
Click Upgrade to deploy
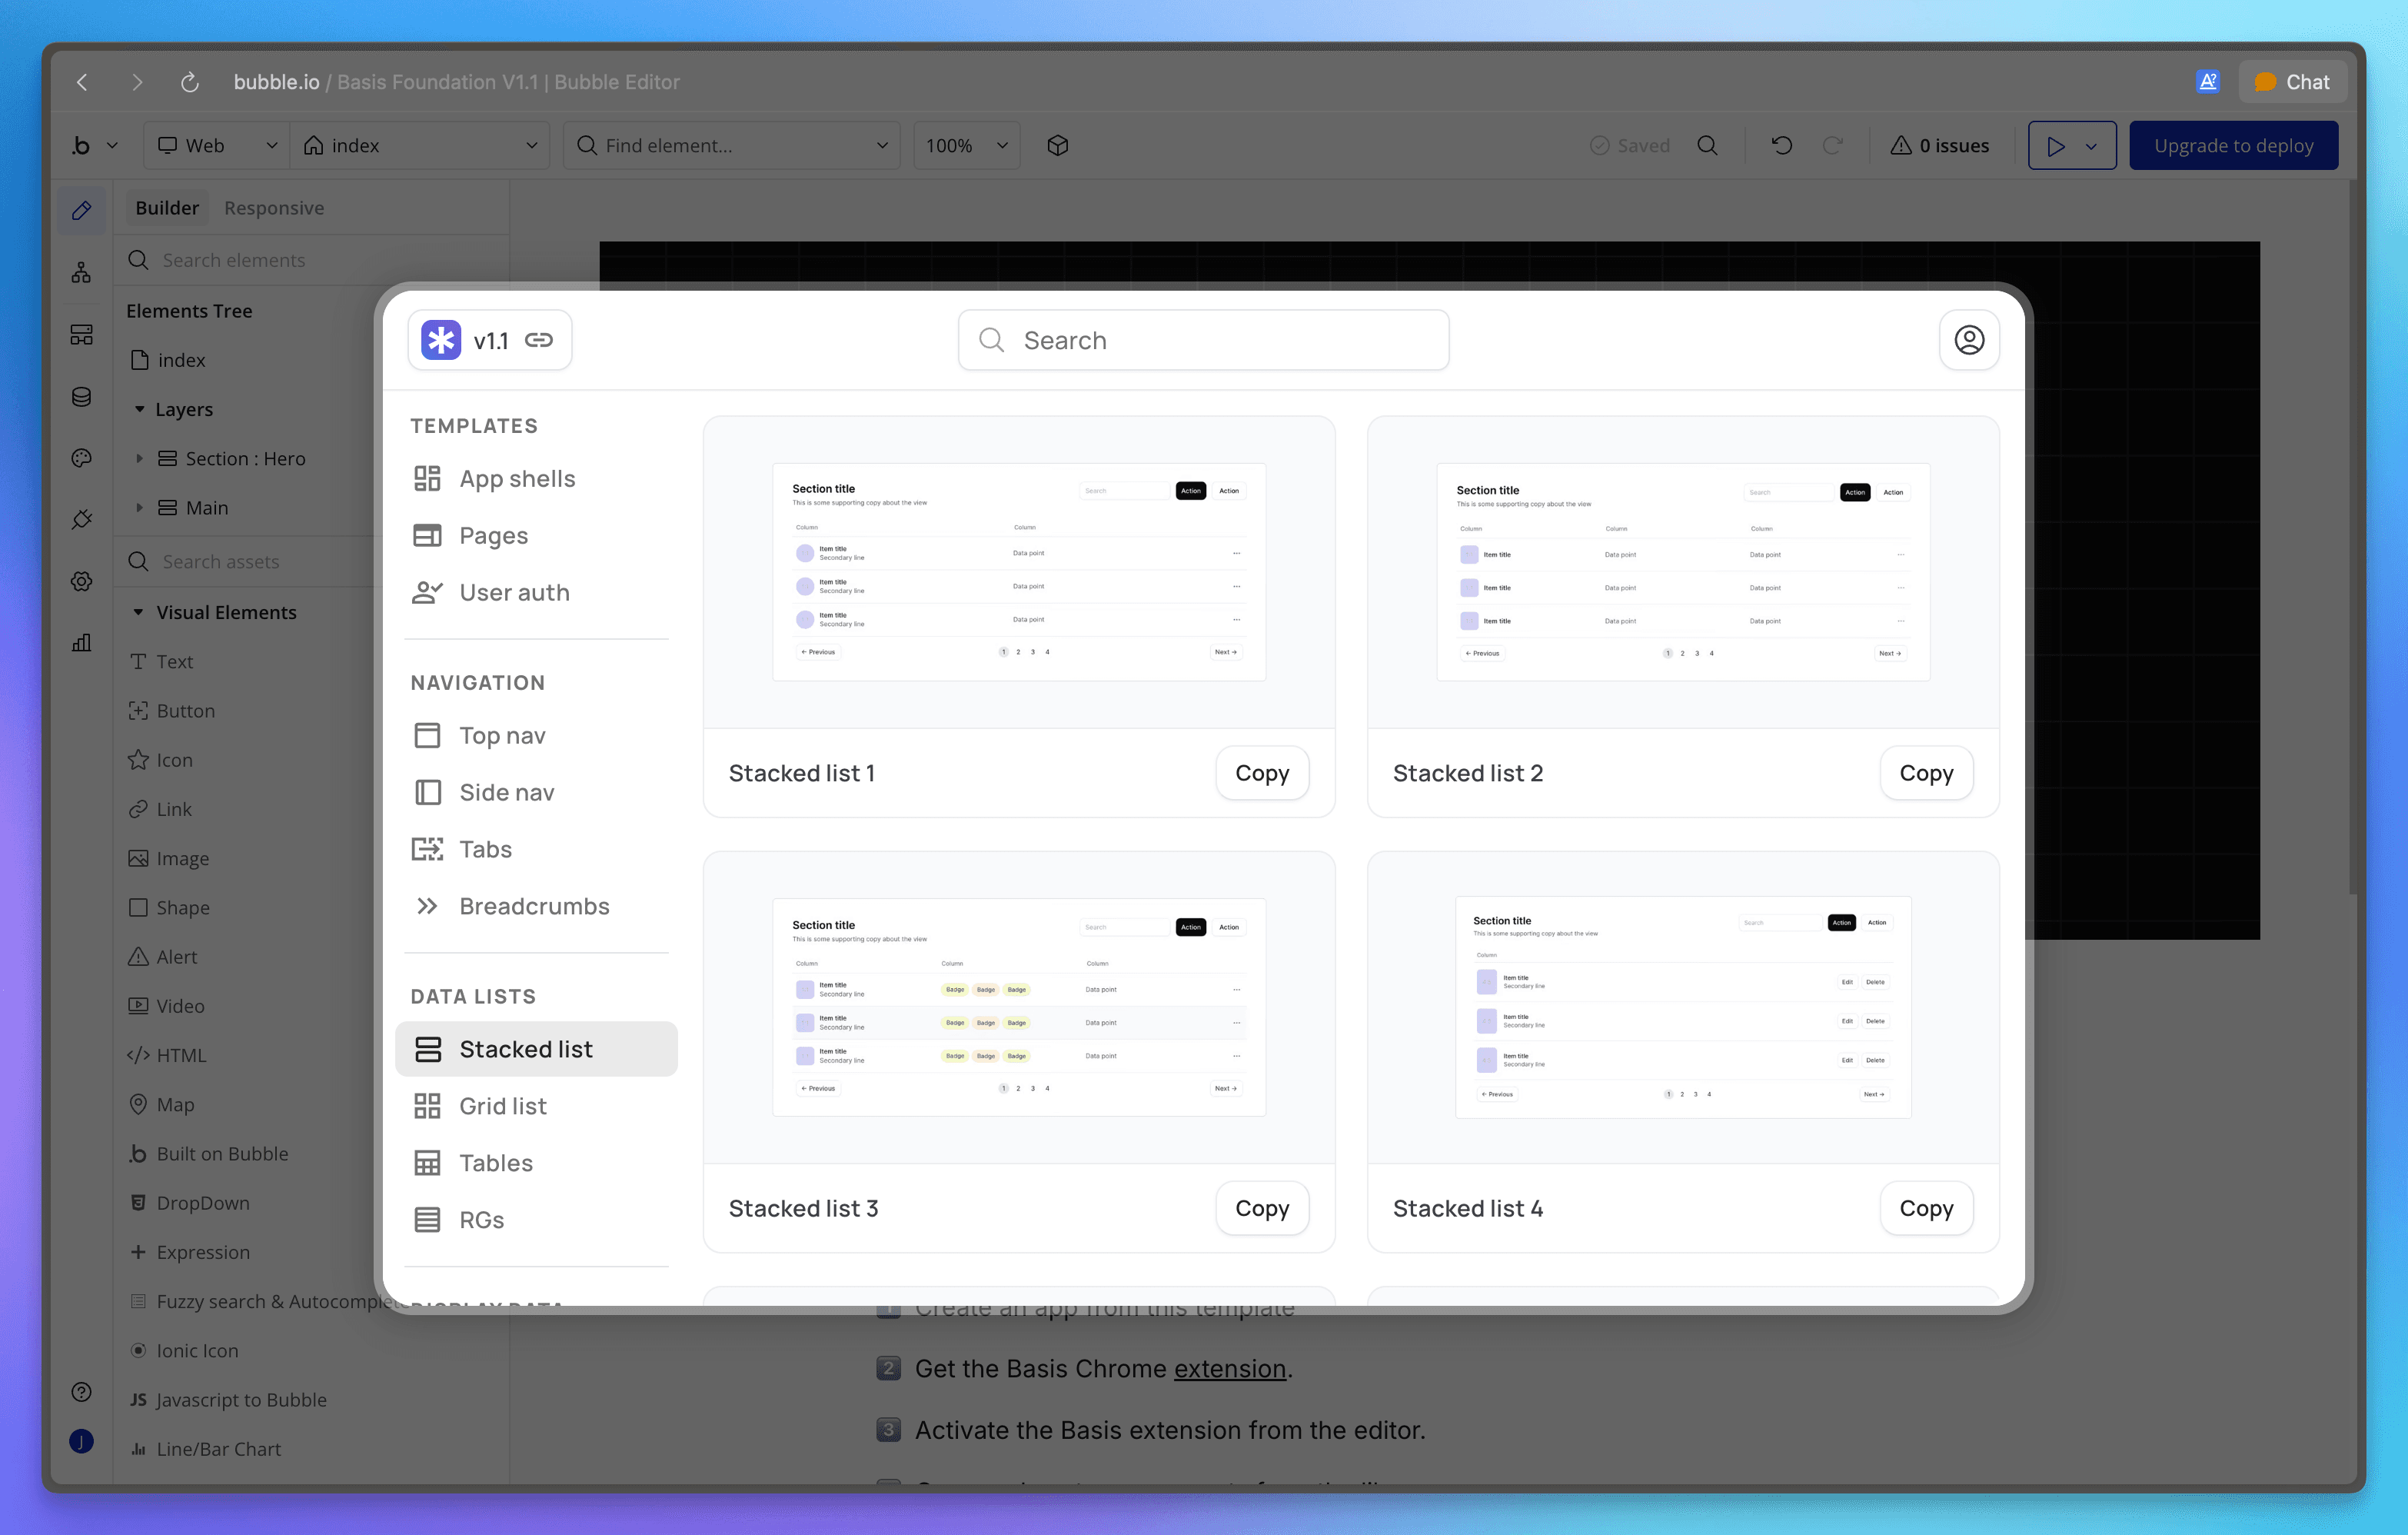click(x=2233, y=145)
